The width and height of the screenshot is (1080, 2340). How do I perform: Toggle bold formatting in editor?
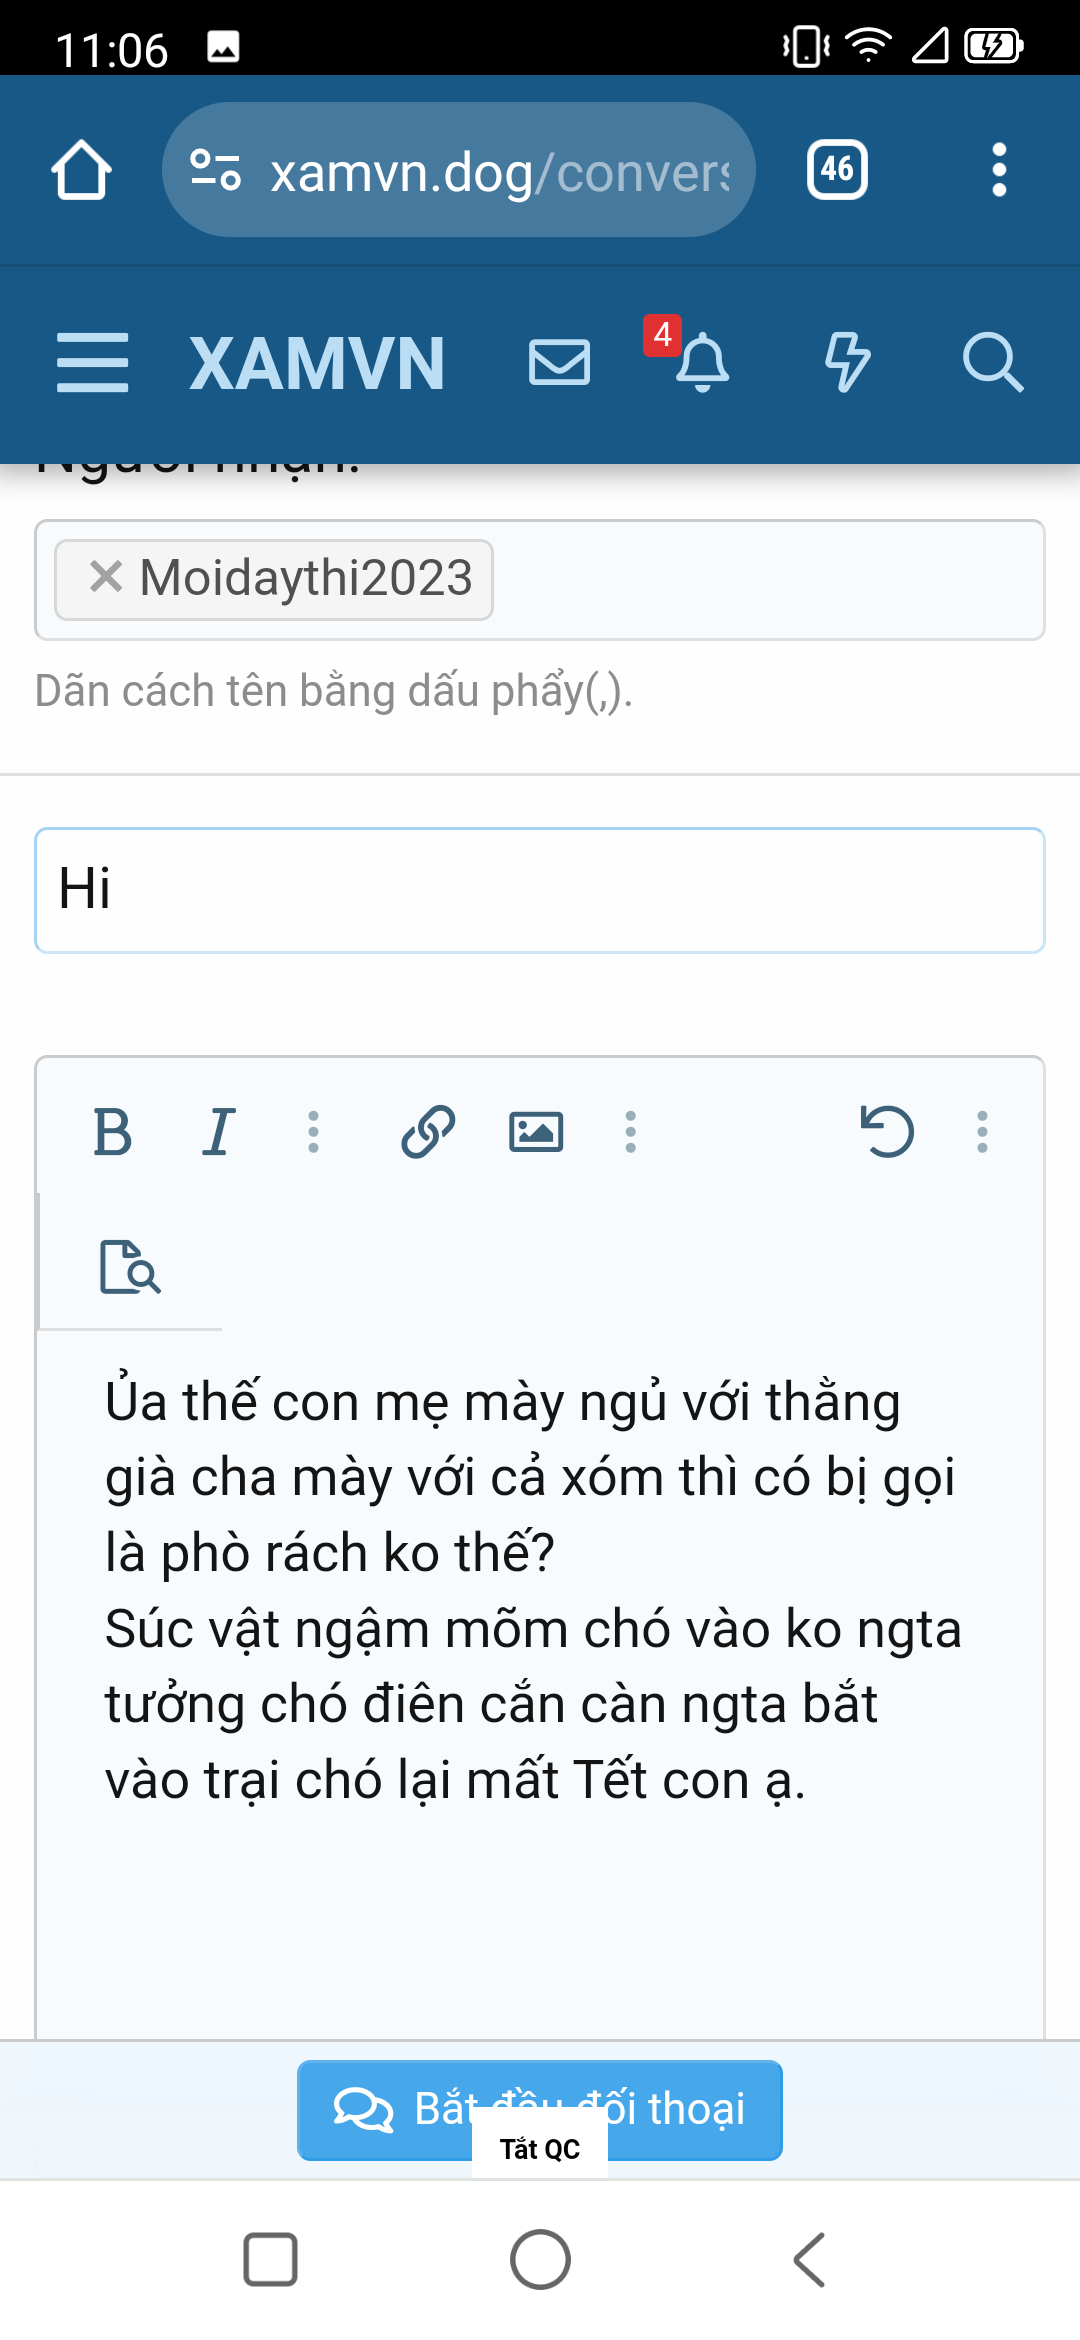point(113,1130)
